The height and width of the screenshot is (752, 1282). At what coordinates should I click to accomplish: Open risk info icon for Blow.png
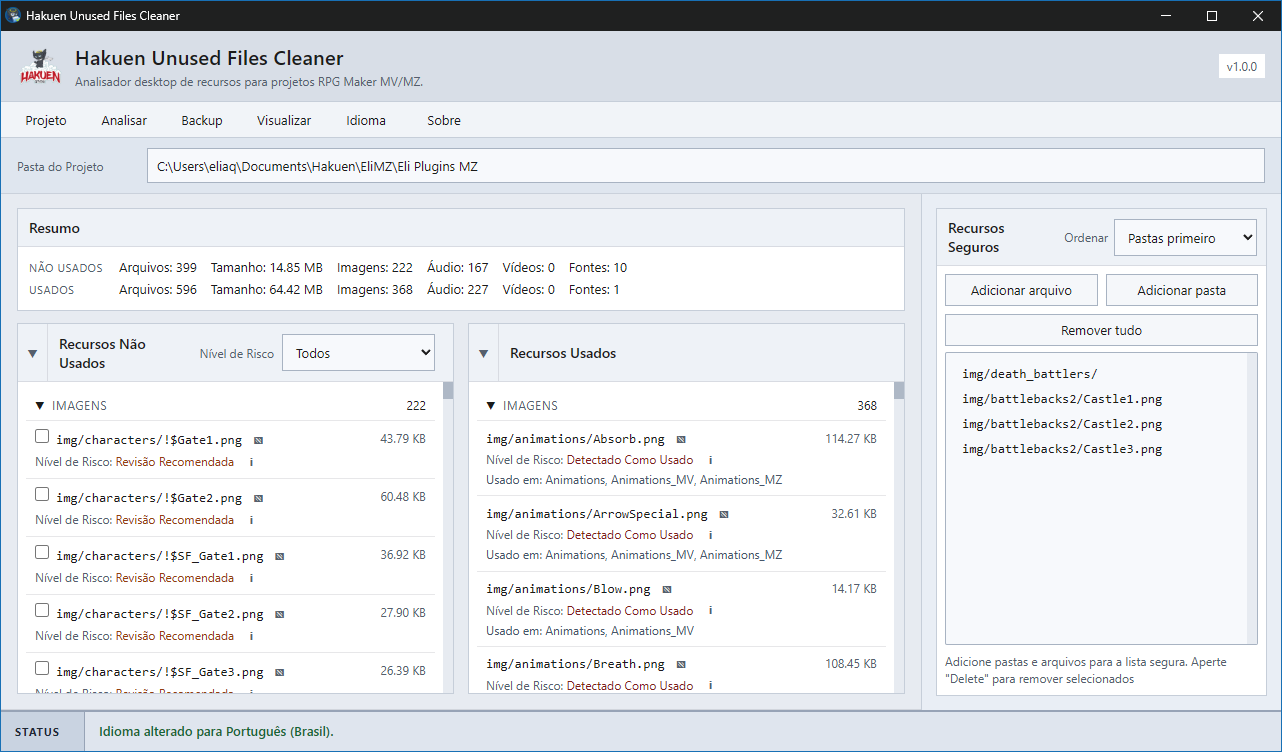[710, 610]
